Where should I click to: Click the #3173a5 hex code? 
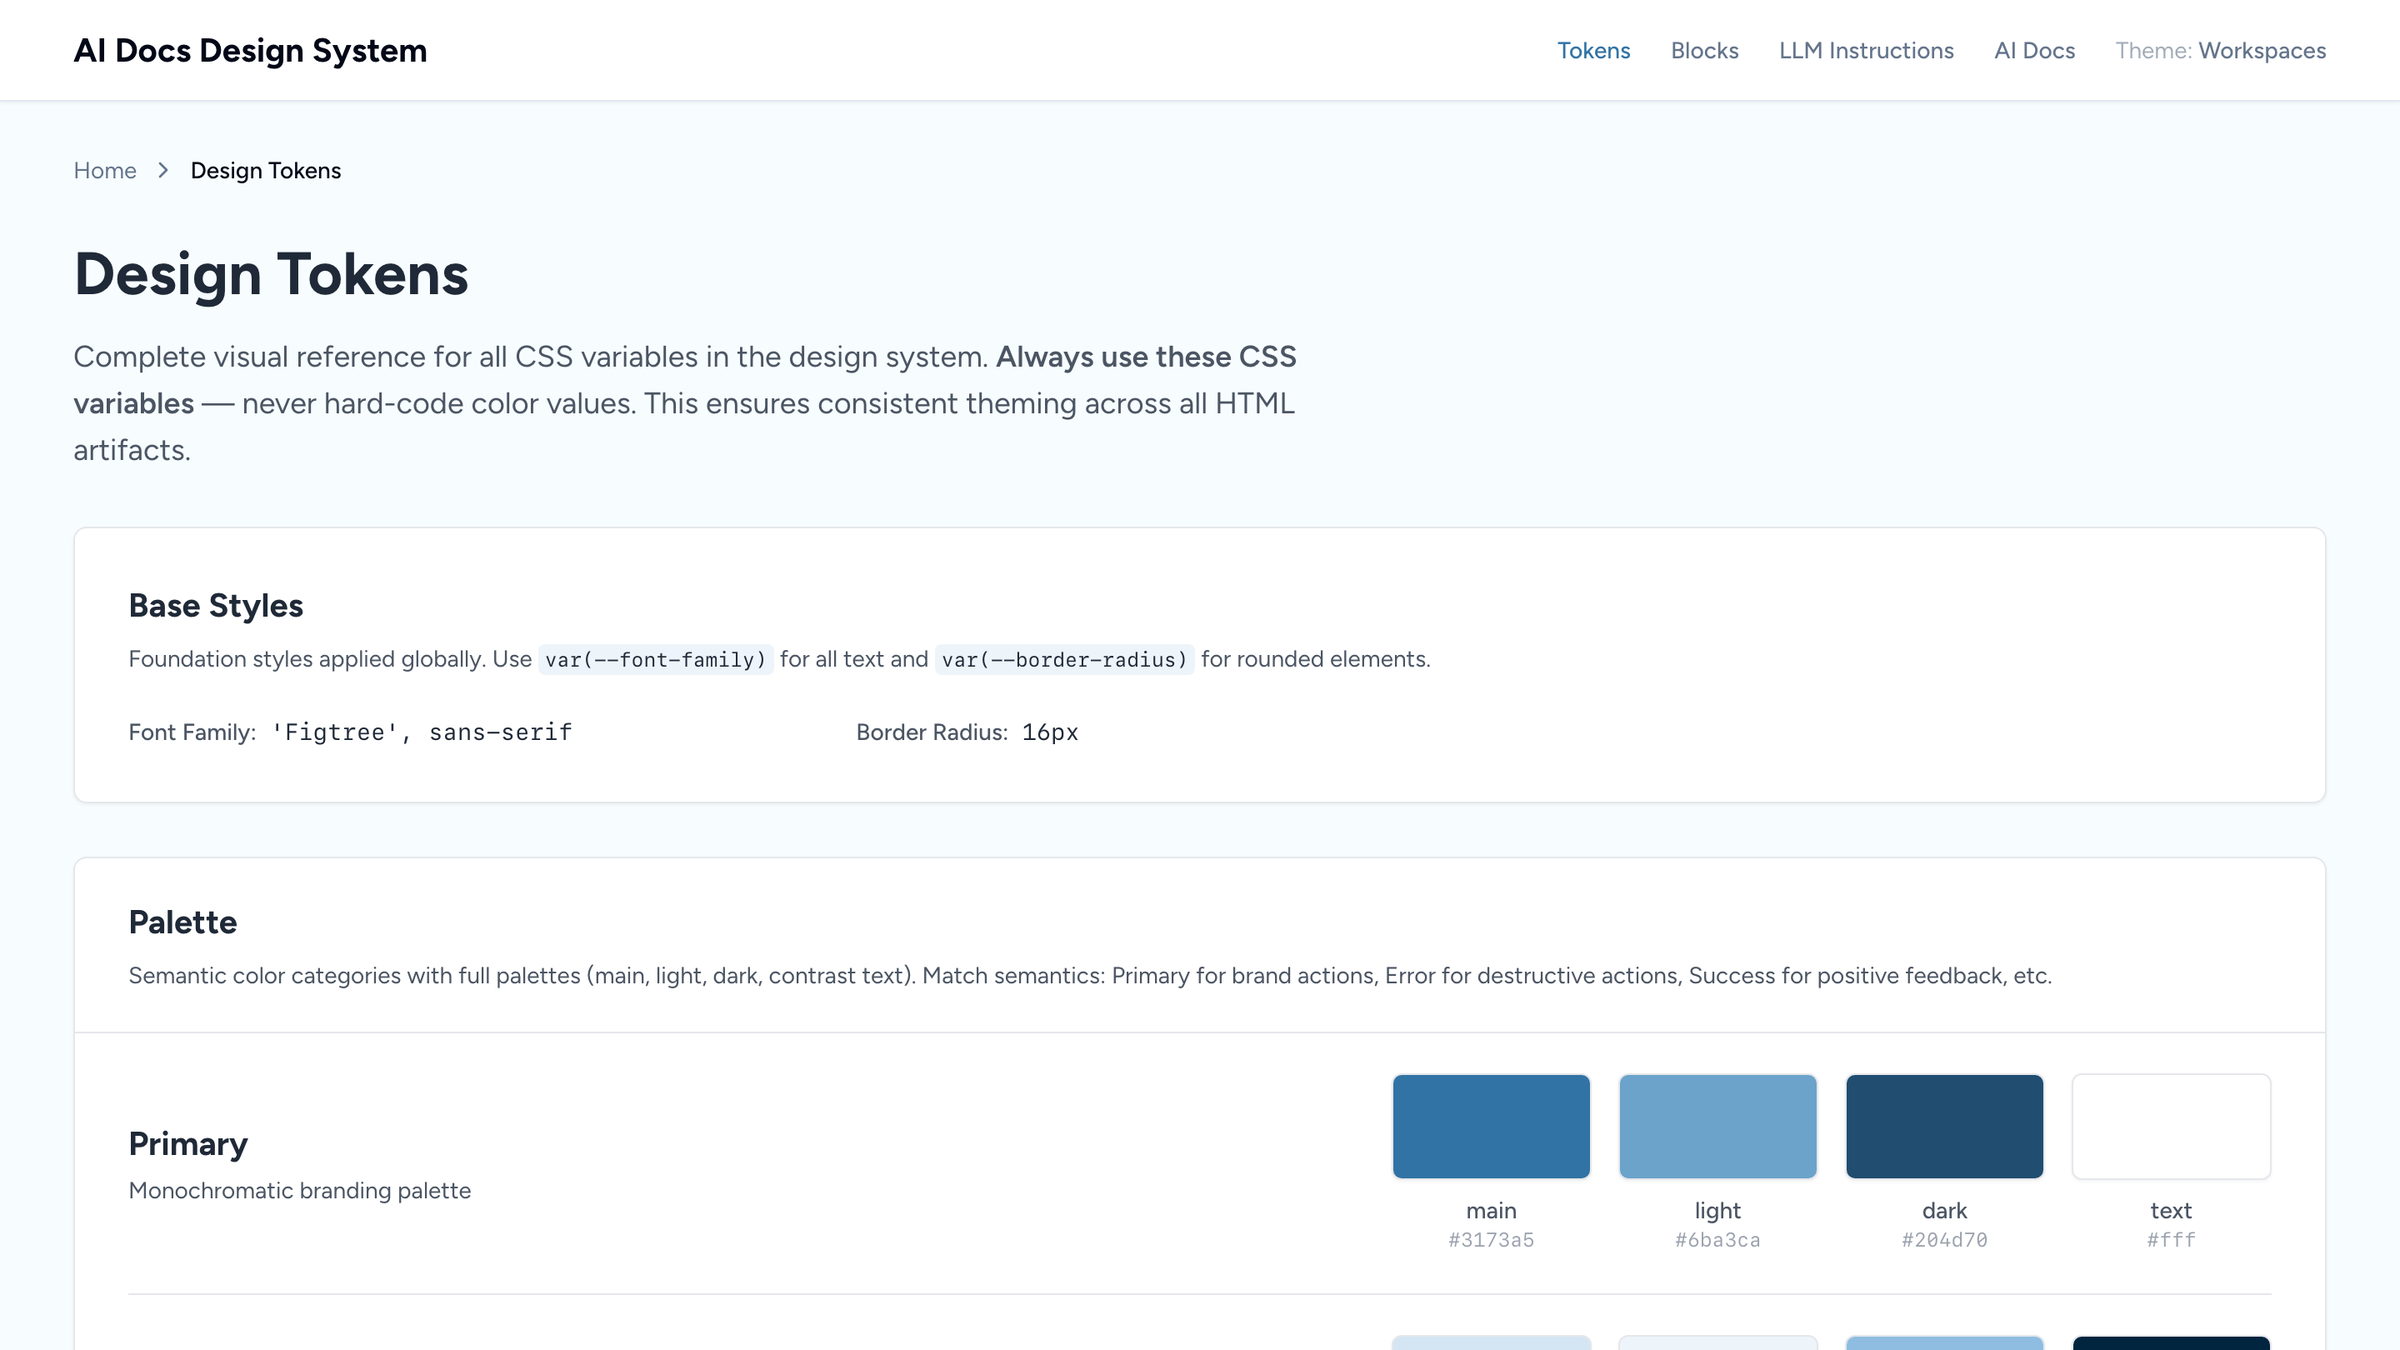pyautogui.click(x=1491, y=1240)
